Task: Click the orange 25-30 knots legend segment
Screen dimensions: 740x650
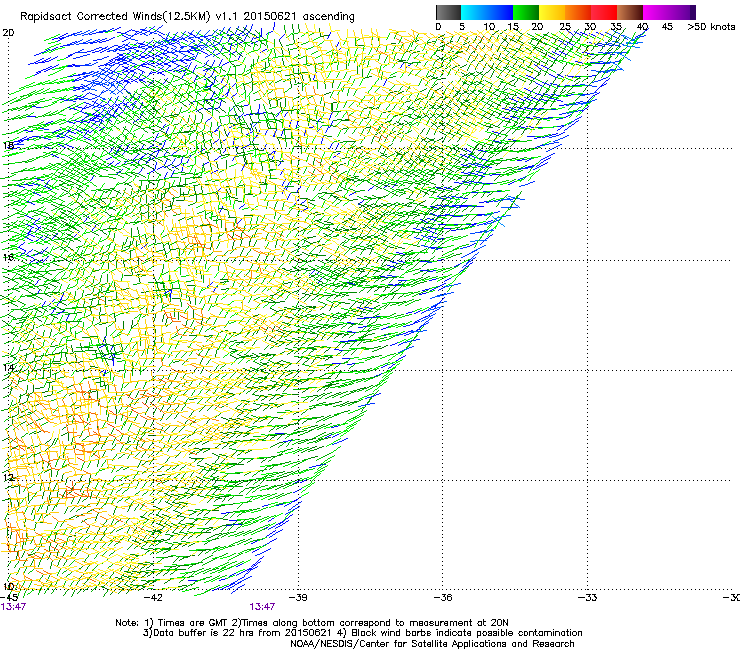Action: [578, 12]
